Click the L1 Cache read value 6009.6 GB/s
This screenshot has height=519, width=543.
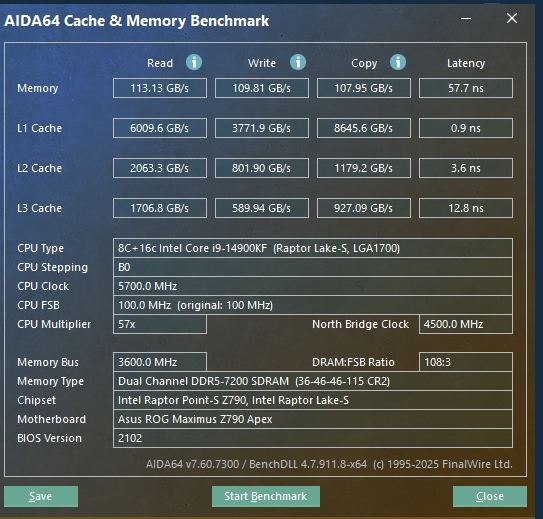point(160,128)
